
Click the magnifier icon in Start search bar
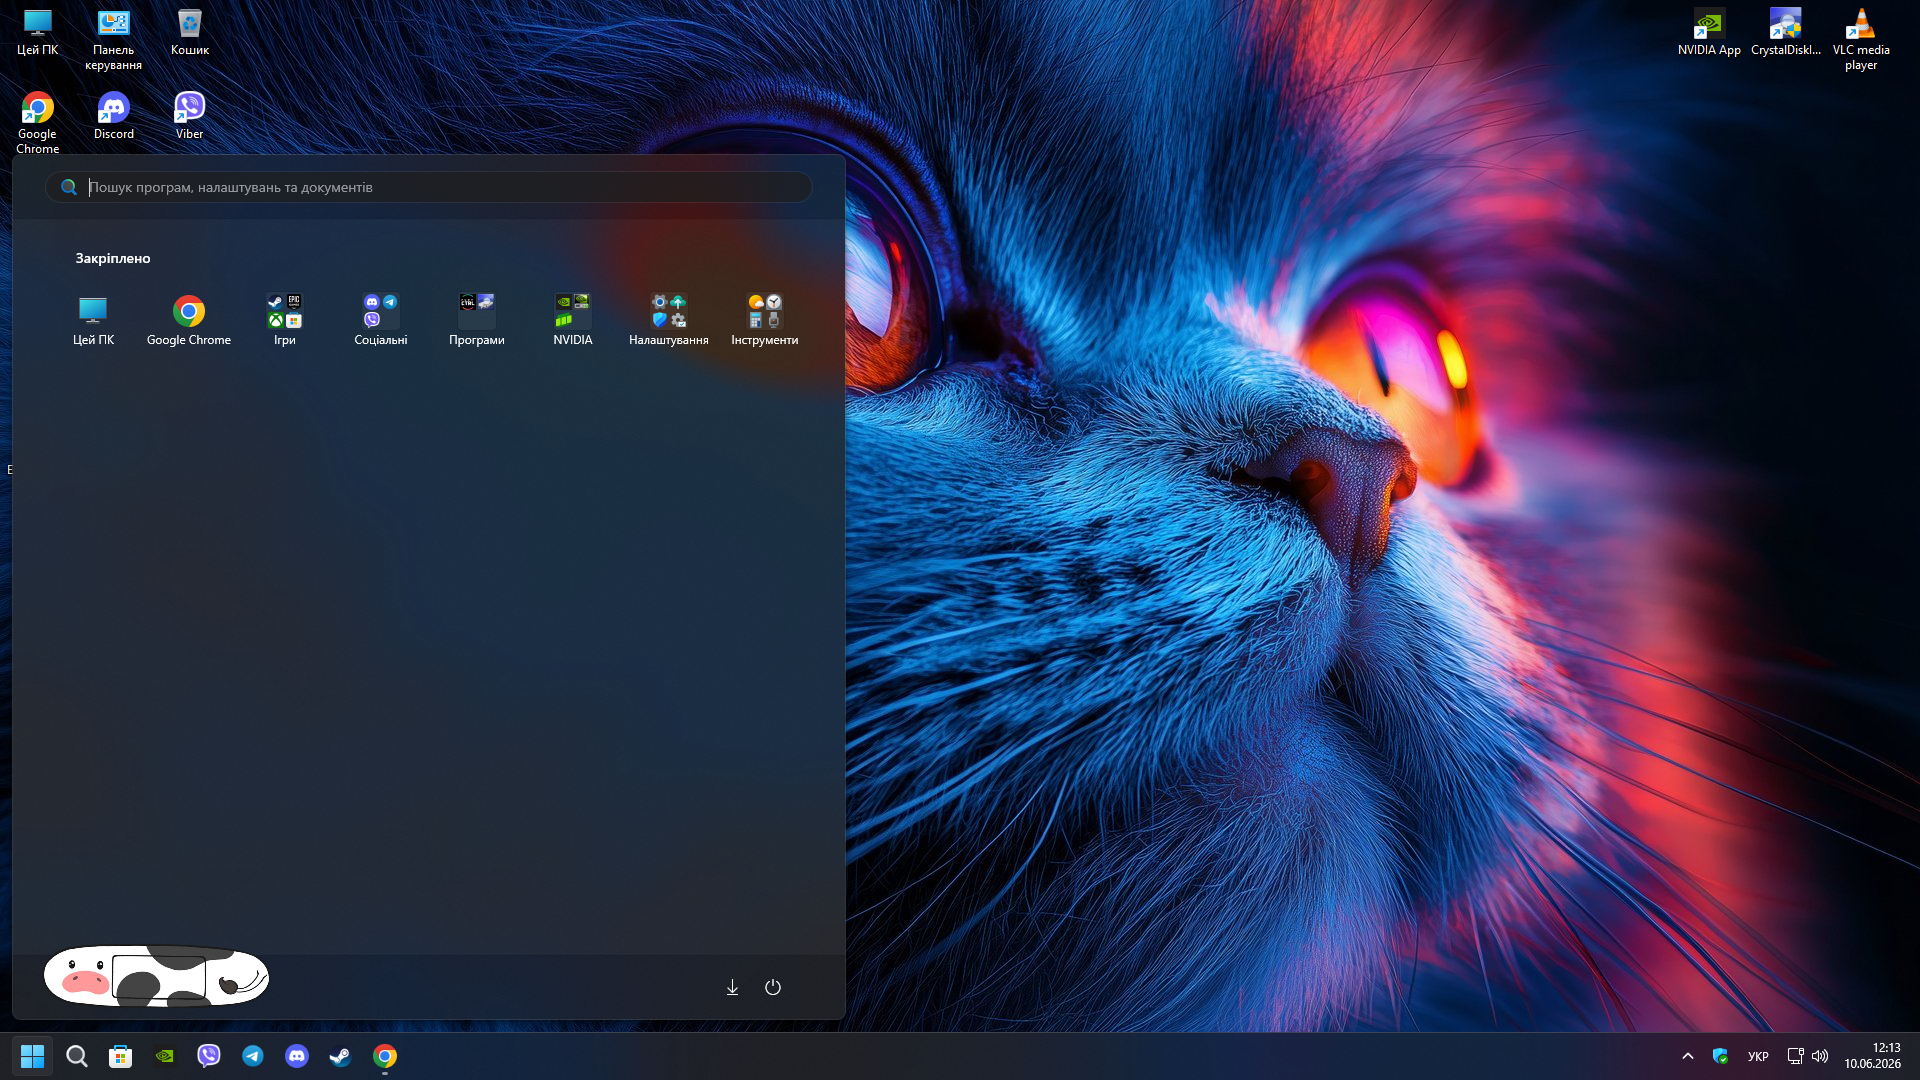[69, 187]
